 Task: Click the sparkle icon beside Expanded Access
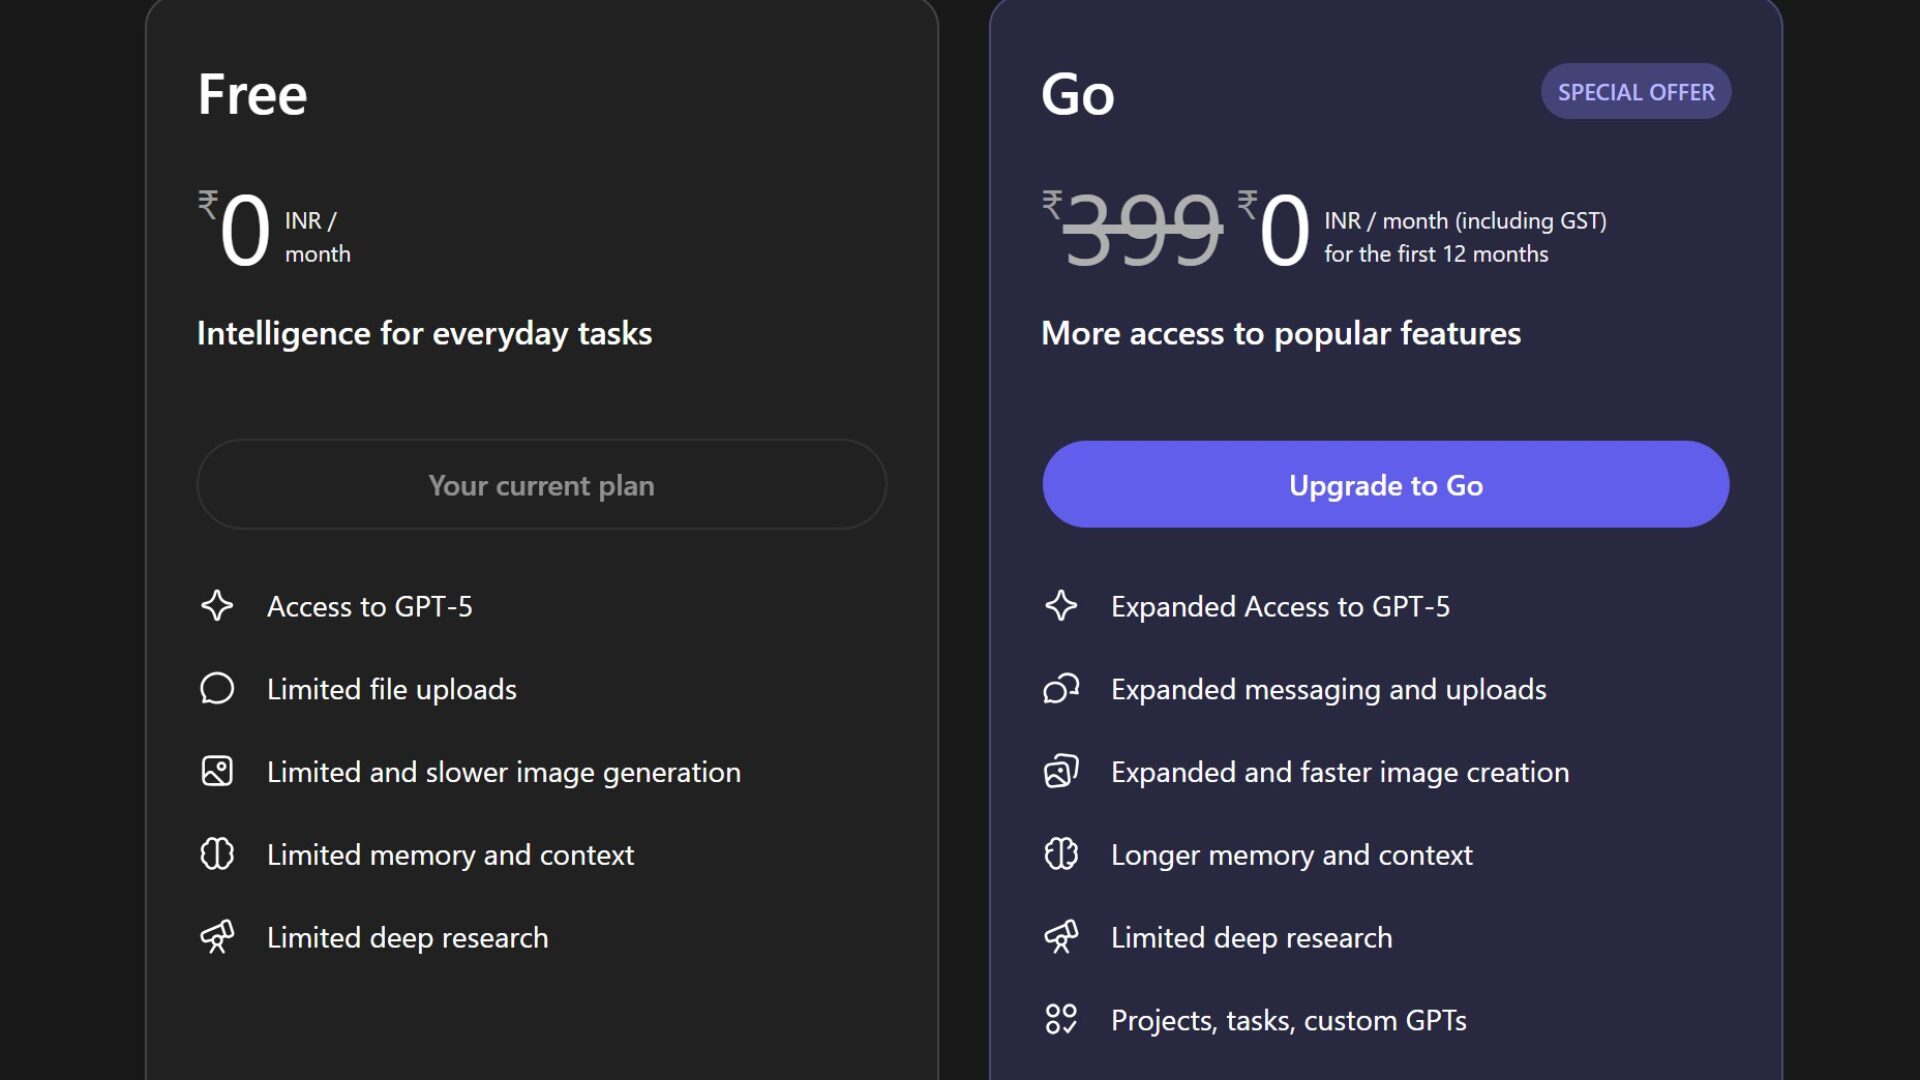tap(1061, 606)
